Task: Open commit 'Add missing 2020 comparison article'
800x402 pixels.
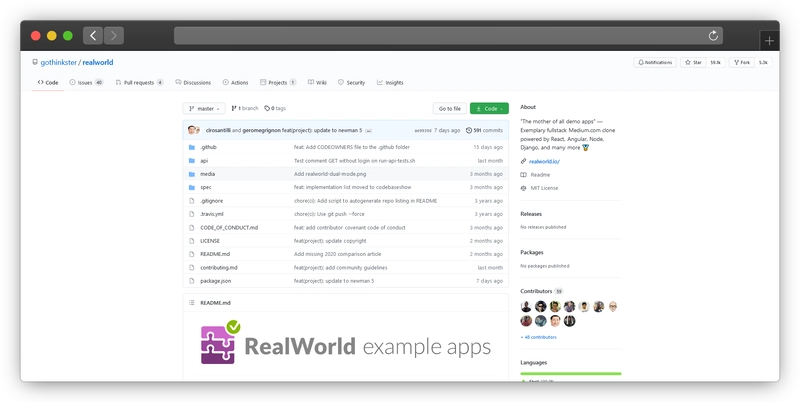Action: click(x=338, y=254)
